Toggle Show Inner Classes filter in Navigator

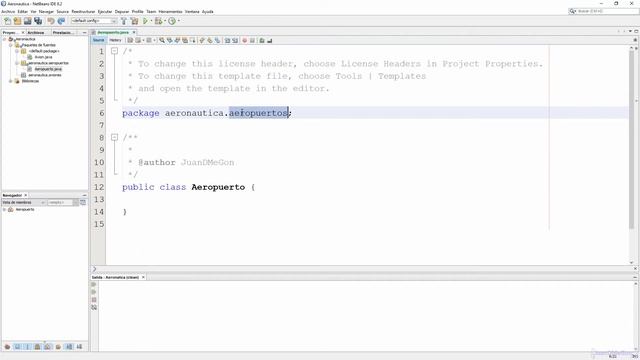(x=48, y=347)
